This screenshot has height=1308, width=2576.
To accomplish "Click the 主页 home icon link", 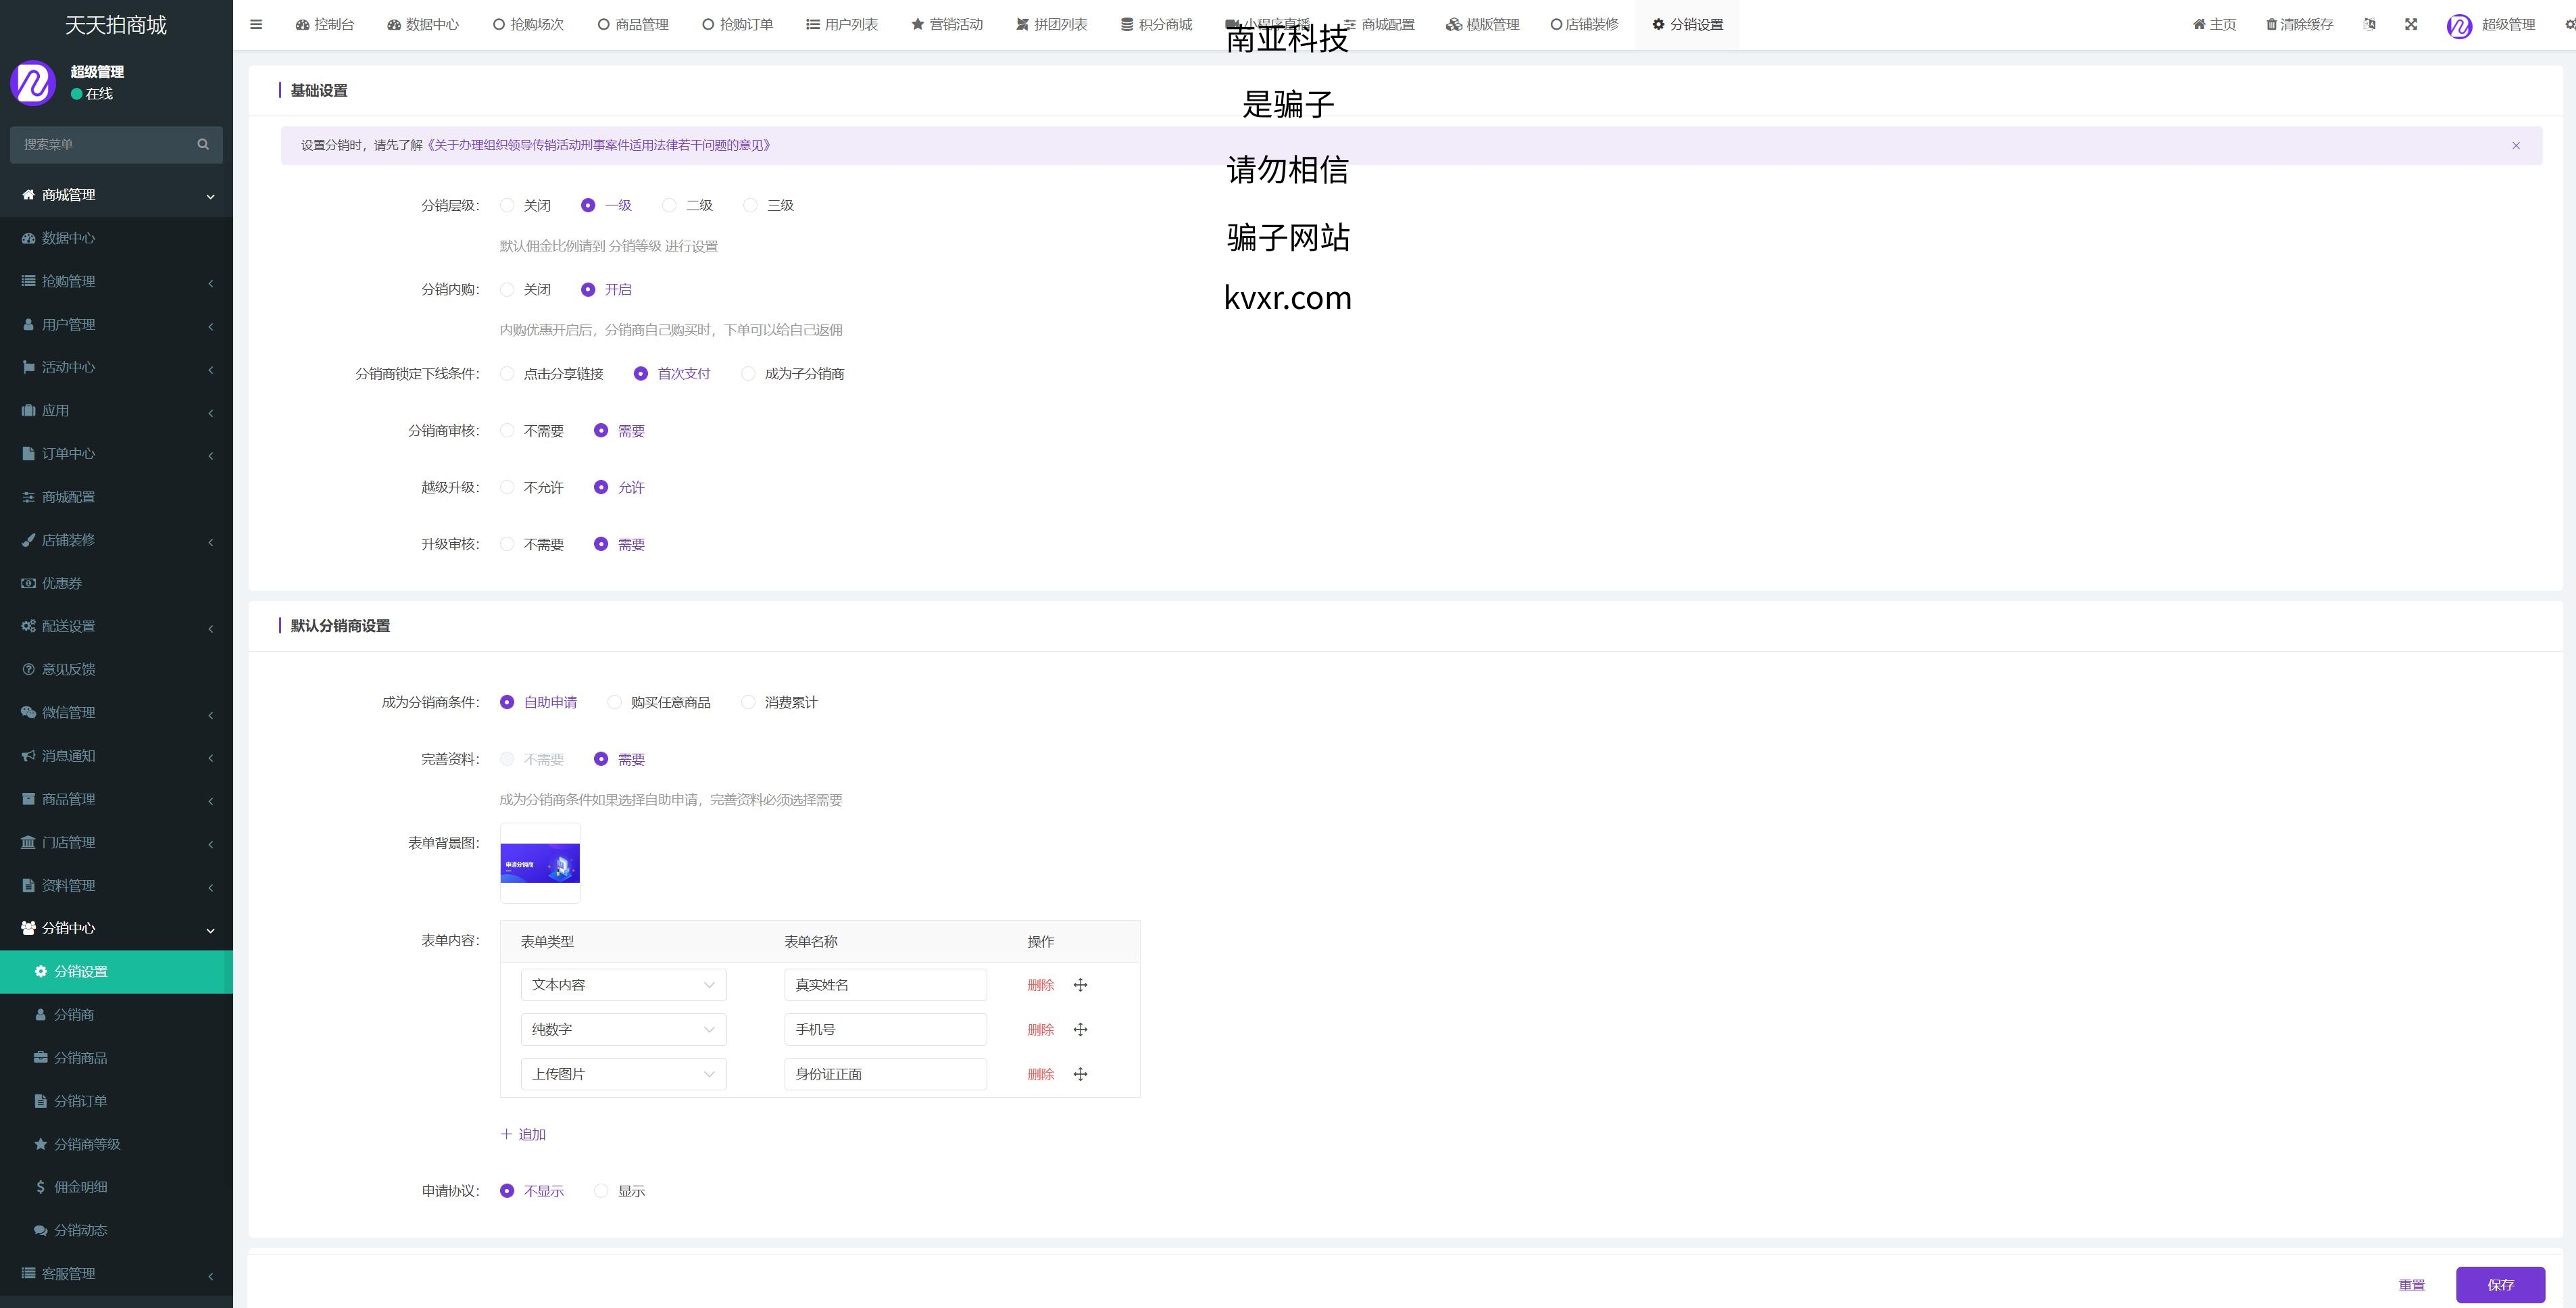I will click(x=2214, y=24).
